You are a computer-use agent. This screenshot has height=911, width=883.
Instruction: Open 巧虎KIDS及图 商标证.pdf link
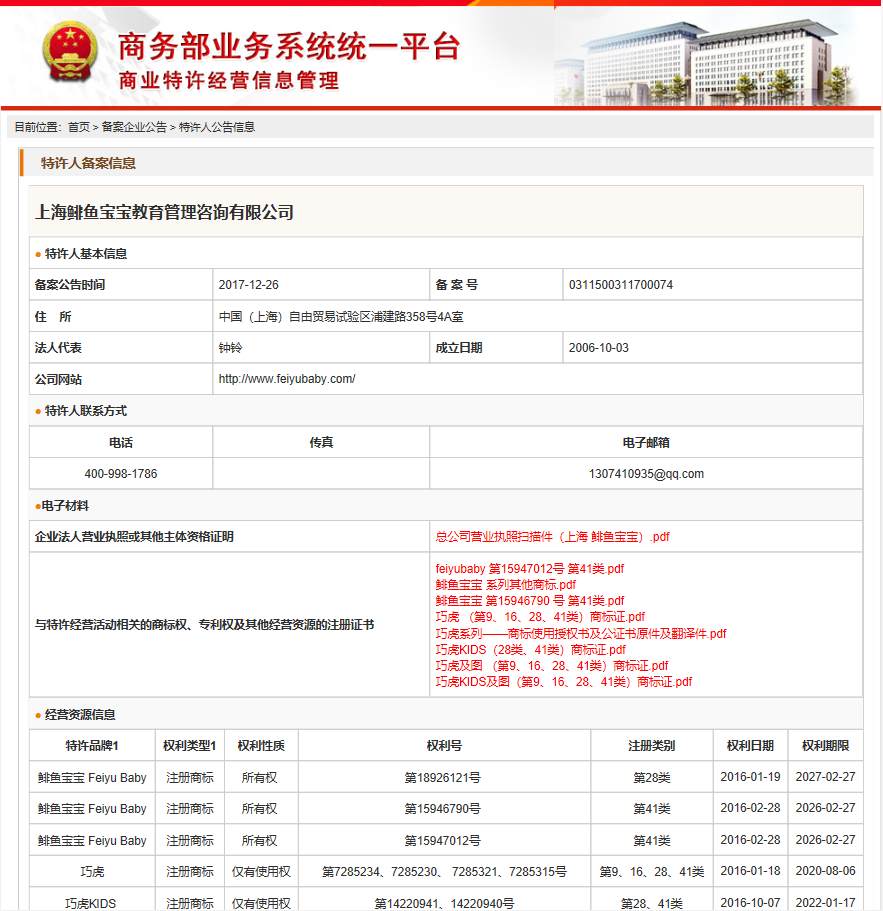pyautogui.click(x=563, y=682)
